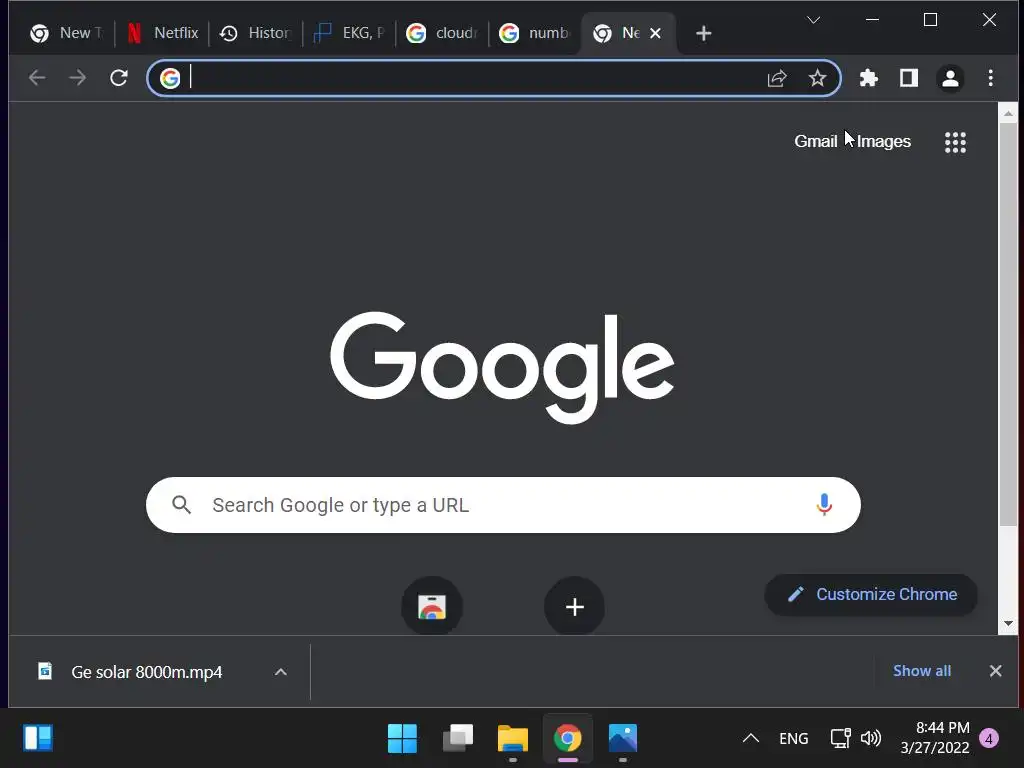Open the Images link
This screenshot has height=768, width=1024.
pyautogui.click(x=884, y=141)
